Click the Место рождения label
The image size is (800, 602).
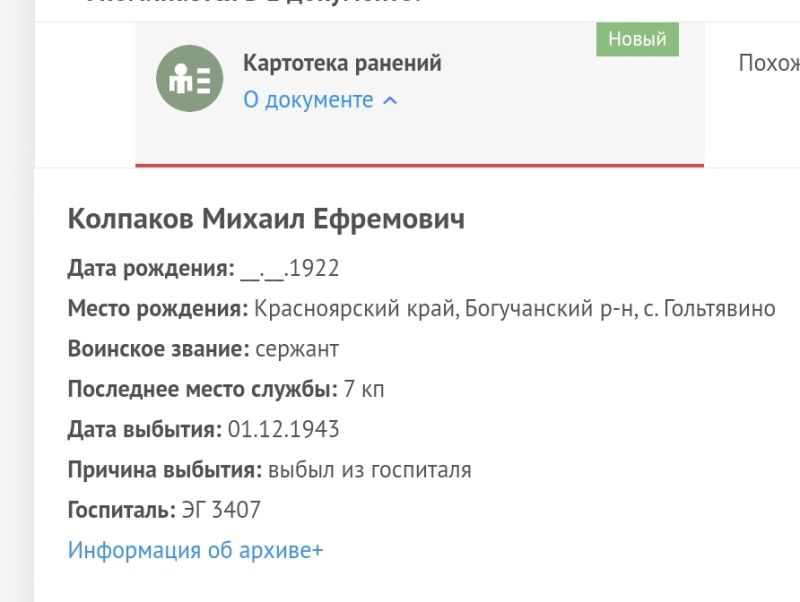coord(157,309)
